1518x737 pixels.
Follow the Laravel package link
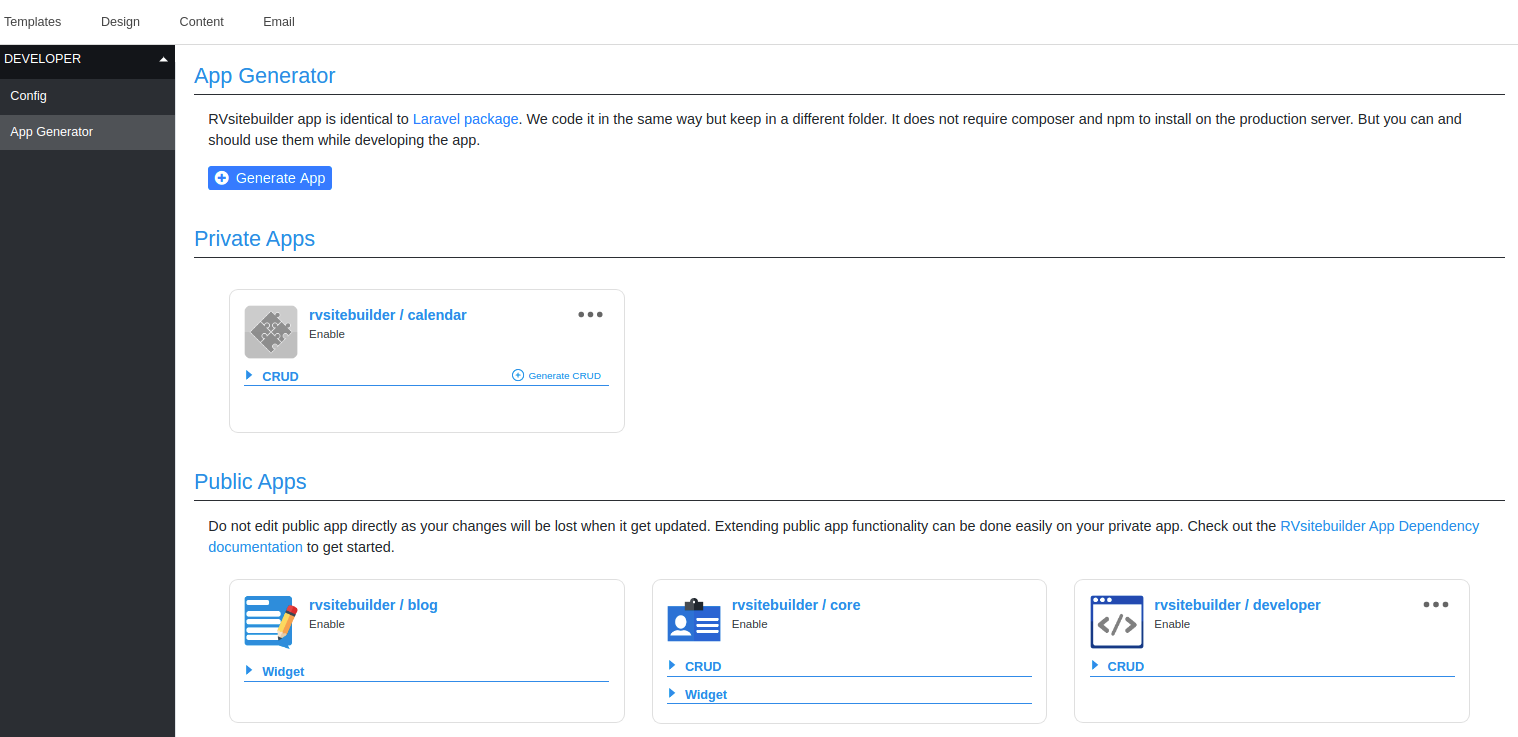[x=465, y=119]
